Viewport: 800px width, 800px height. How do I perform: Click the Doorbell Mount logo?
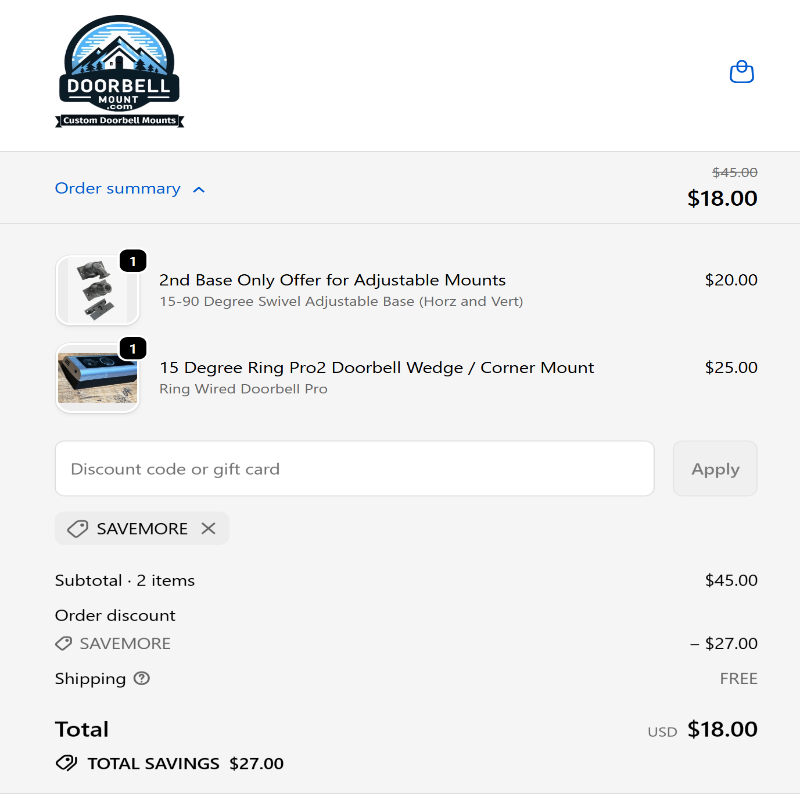(120, 73)
